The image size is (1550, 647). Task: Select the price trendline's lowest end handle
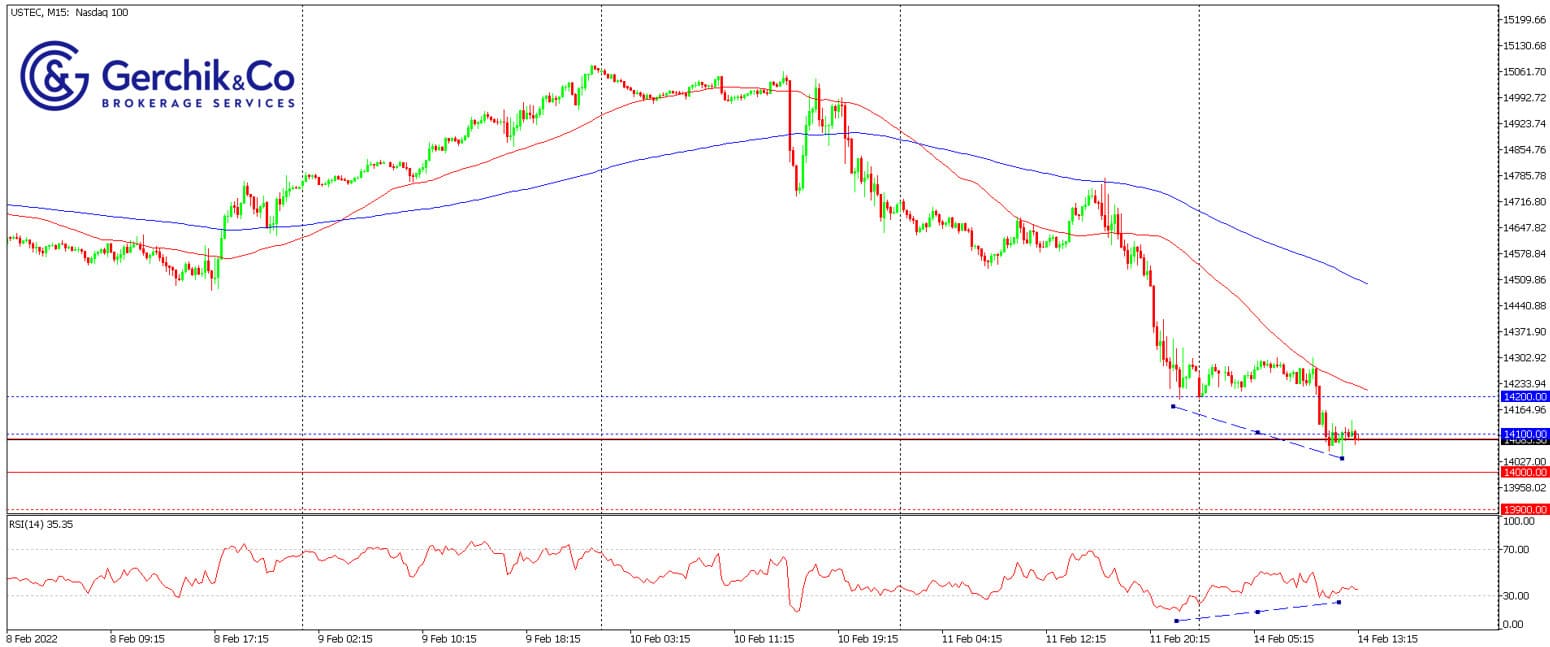point(1341,458)
